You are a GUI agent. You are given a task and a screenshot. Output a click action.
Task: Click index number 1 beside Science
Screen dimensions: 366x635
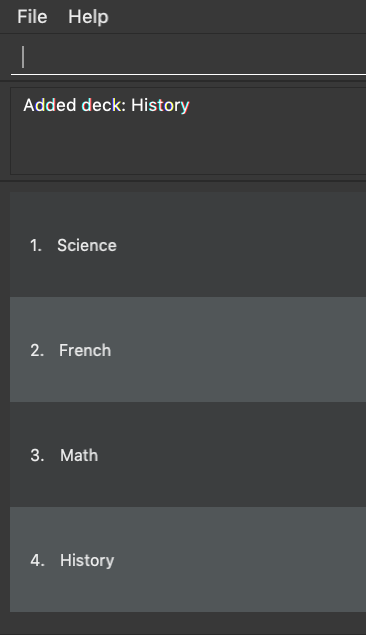pyautogui.click(x=36, y=245)
